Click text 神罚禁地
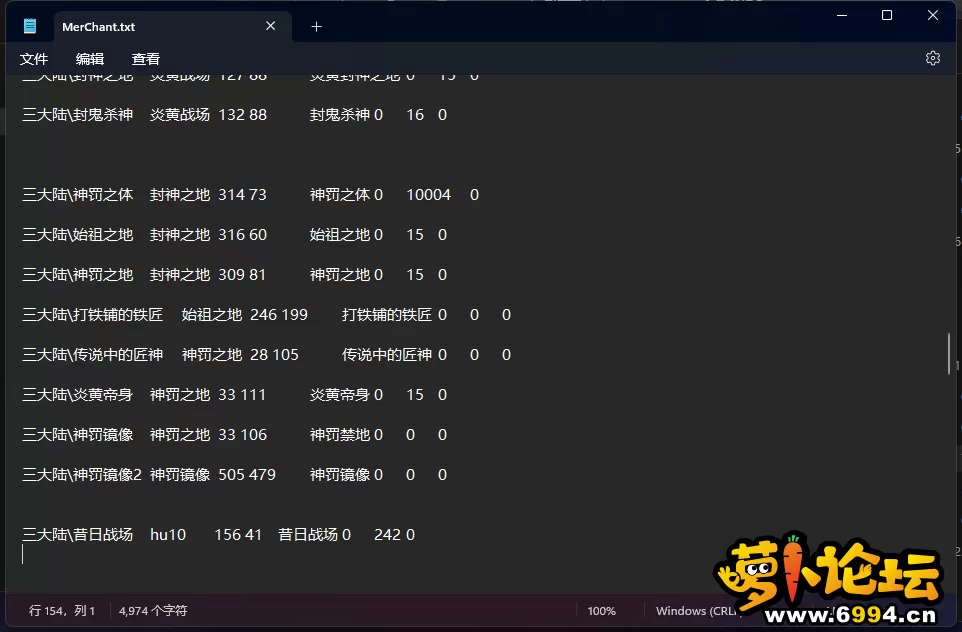This screenshot has width=962, height=632. (340, 434)
